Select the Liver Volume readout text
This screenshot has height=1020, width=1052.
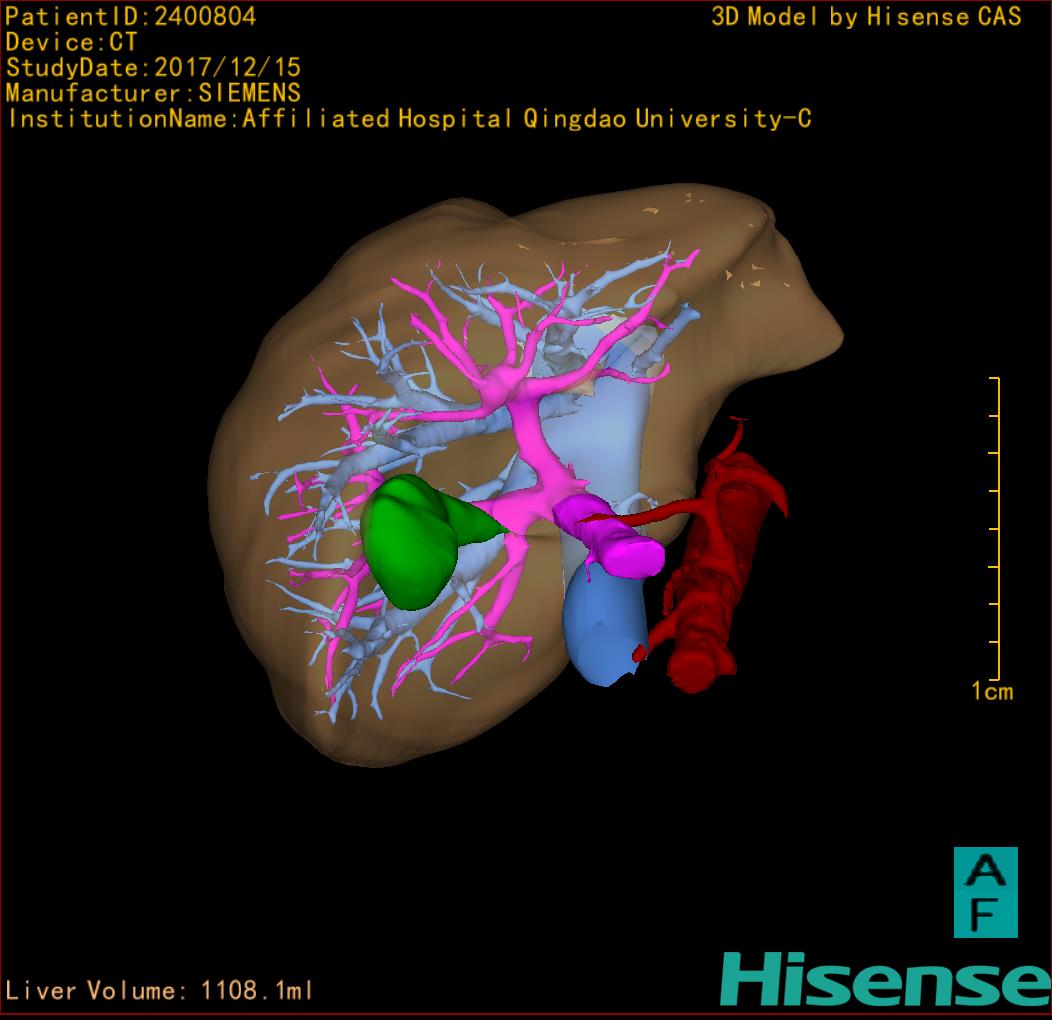pos(160,991)
